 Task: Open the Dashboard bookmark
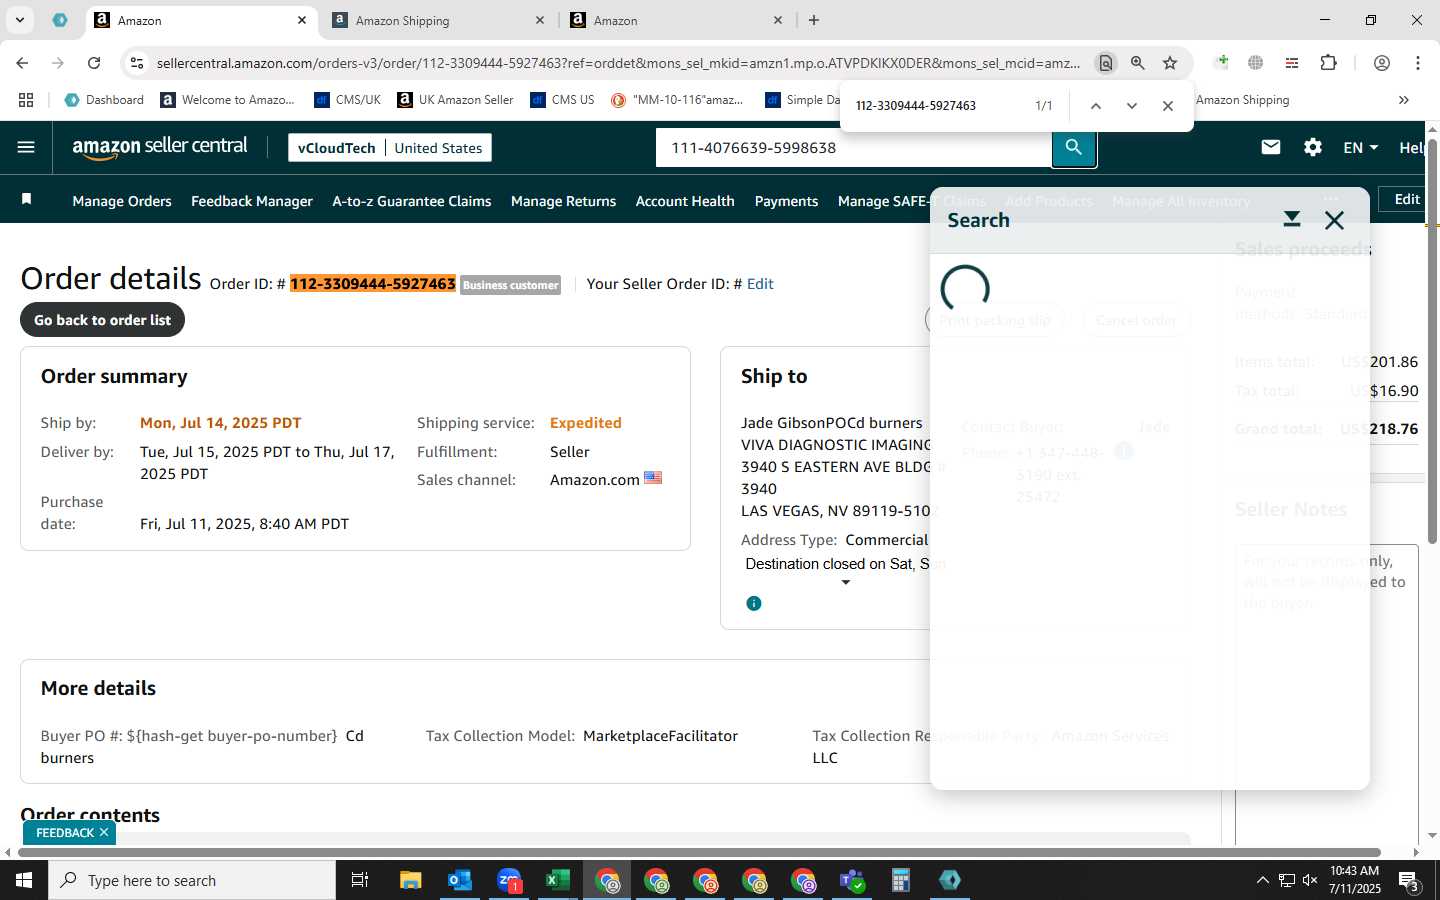pos(104,100)
